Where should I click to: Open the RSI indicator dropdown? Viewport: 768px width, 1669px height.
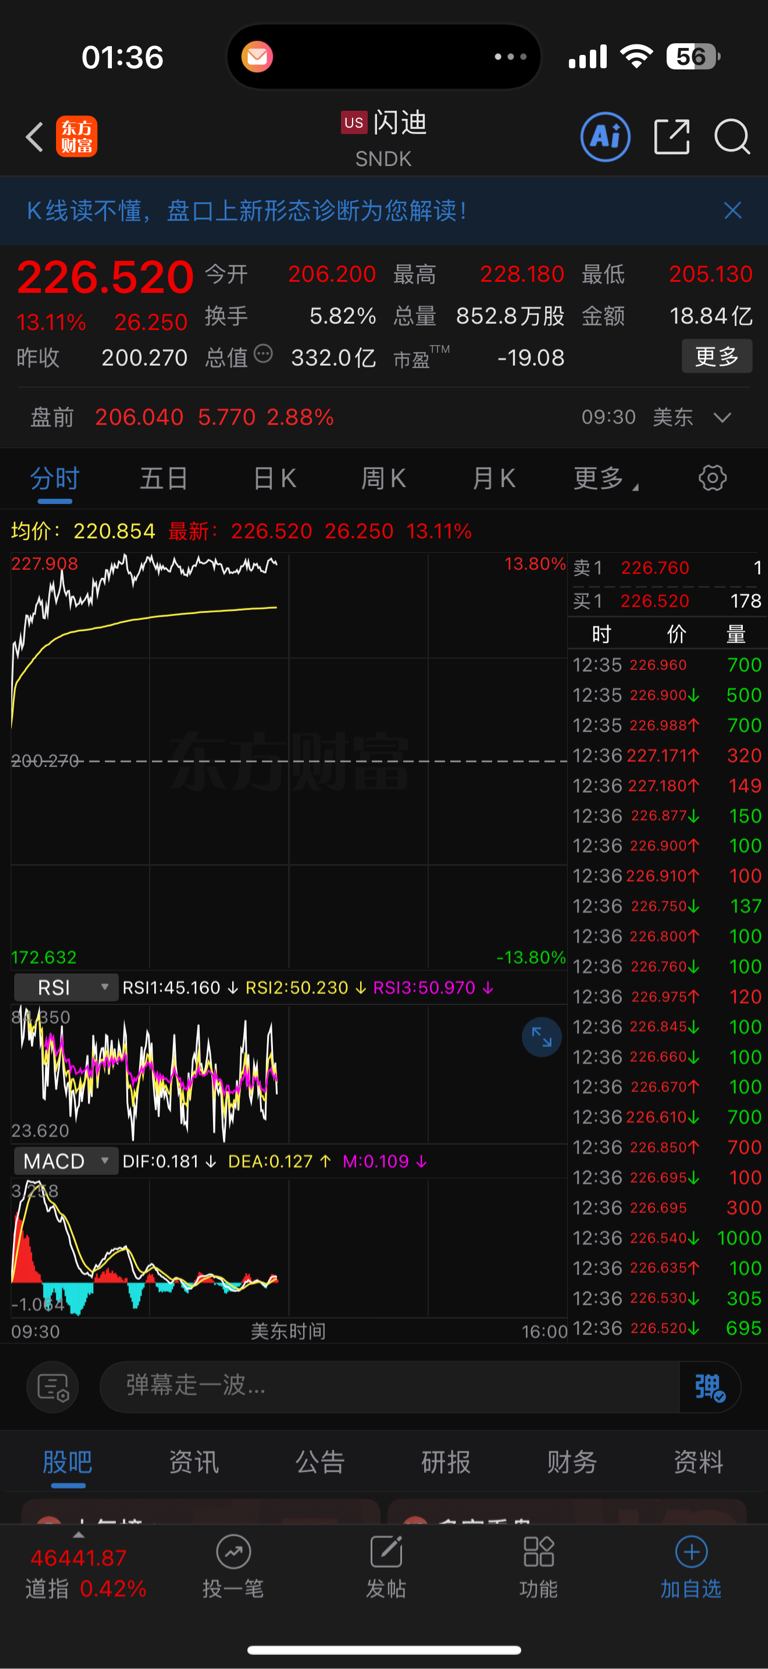[x=66, y=987]
